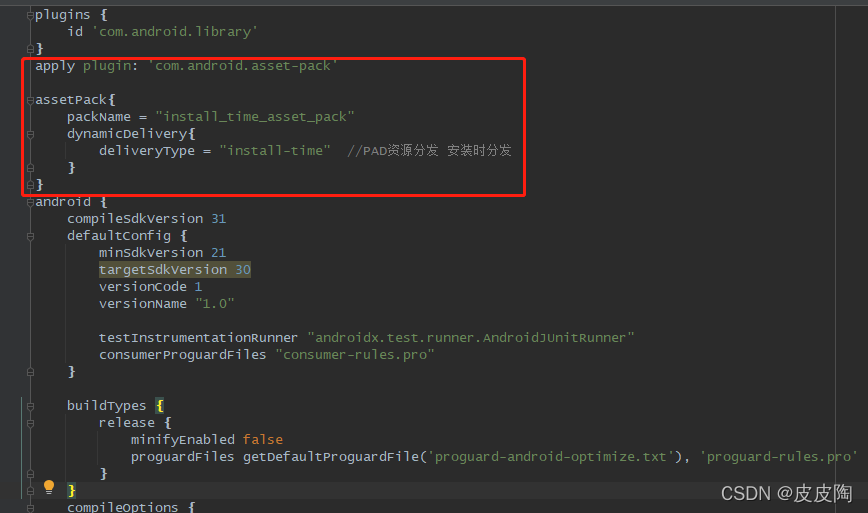The width and height of the screenshot is (868, 513).
Task: Click the "androidx.test.runner.AndroidJUnitRunner" string
Action: pos(471,338)
